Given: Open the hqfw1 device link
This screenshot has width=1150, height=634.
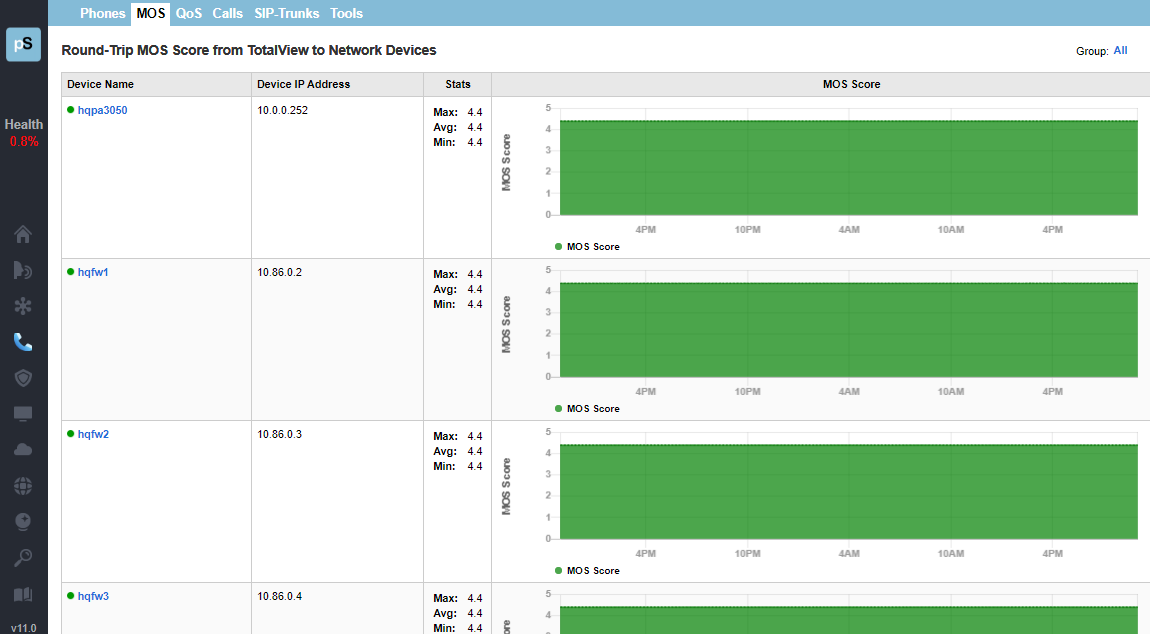Looking at the screenshot, I should coord(93,272).
